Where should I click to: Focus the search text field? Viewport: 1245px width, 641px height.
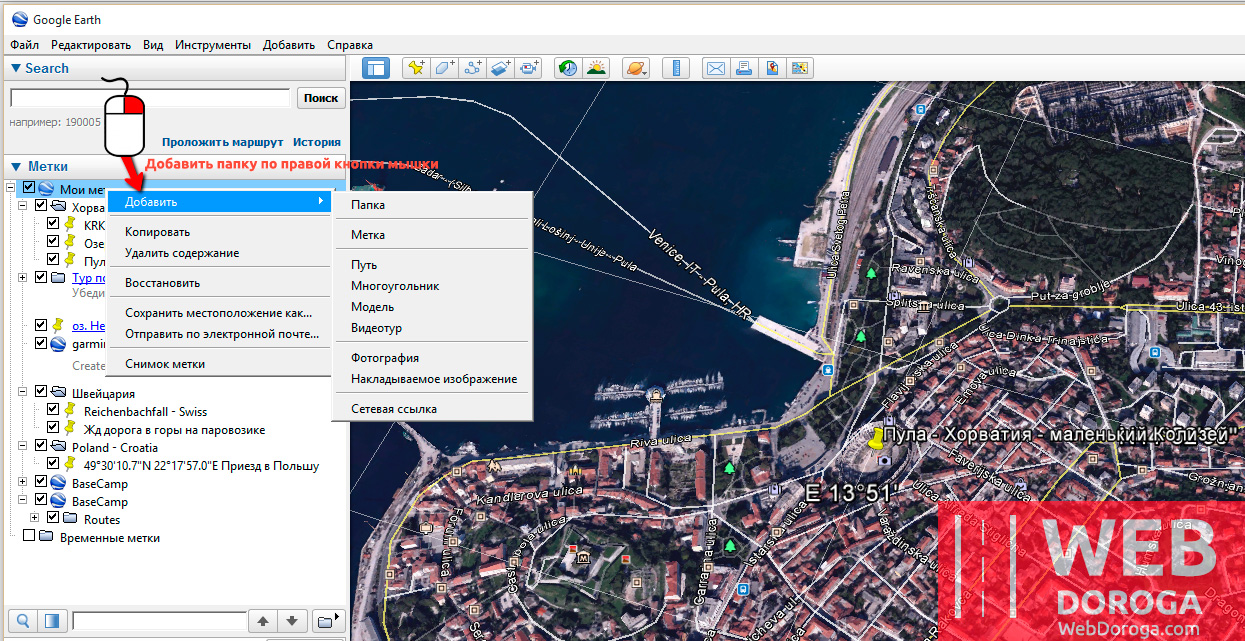(x=150, y=98)
